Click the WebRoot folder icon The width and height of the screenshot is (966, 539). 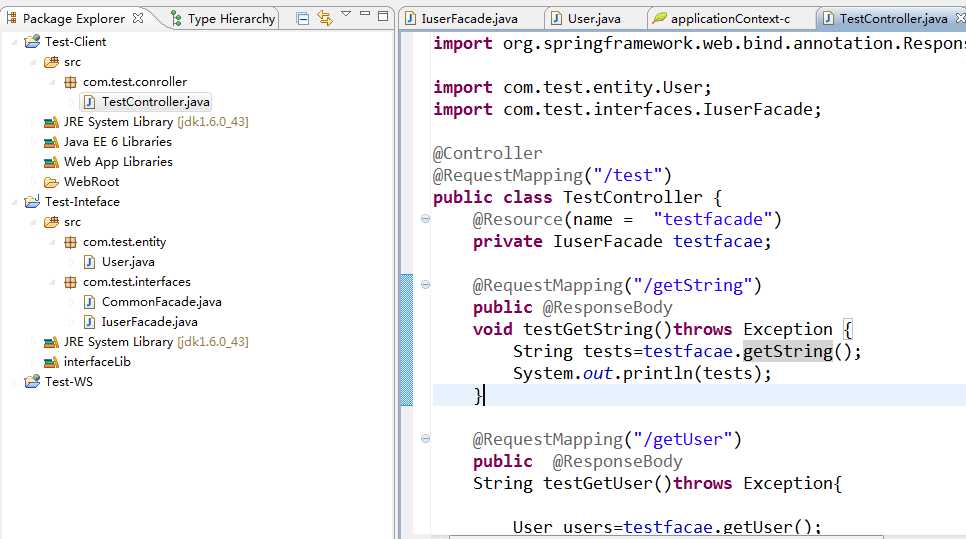[x=51, y=182]
